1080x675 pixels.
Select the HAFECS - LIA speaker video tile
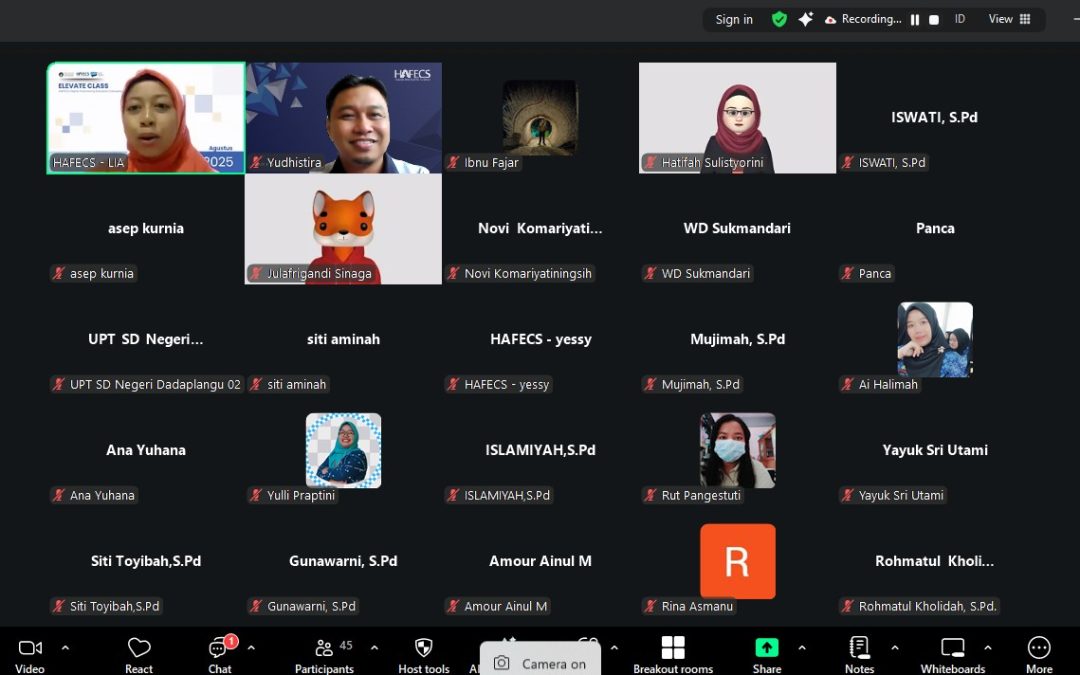click(x=146, y=118)
